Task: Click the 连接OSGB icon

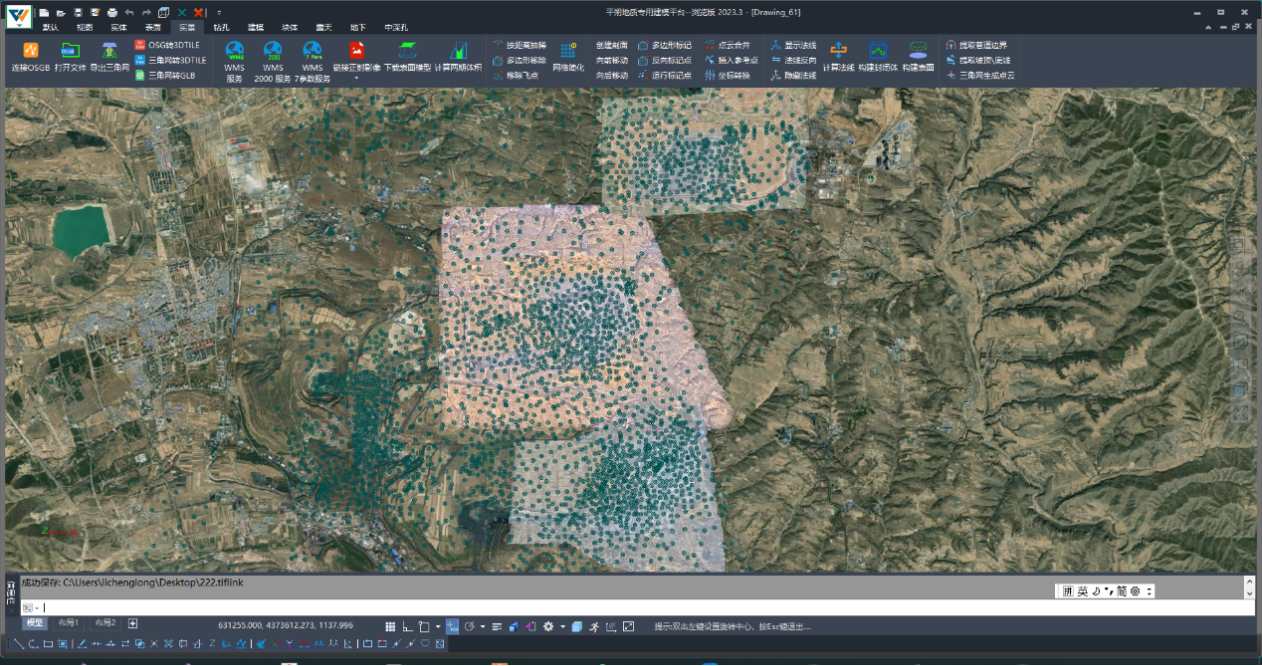Action: pos(30,51)
